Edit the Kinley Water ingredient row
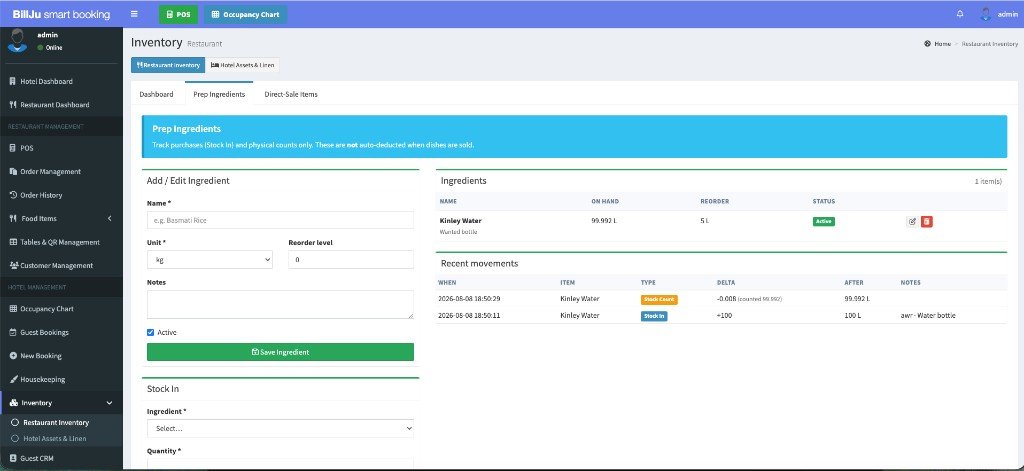This screenshot has height=471, width=1024. tap(912, 221)
